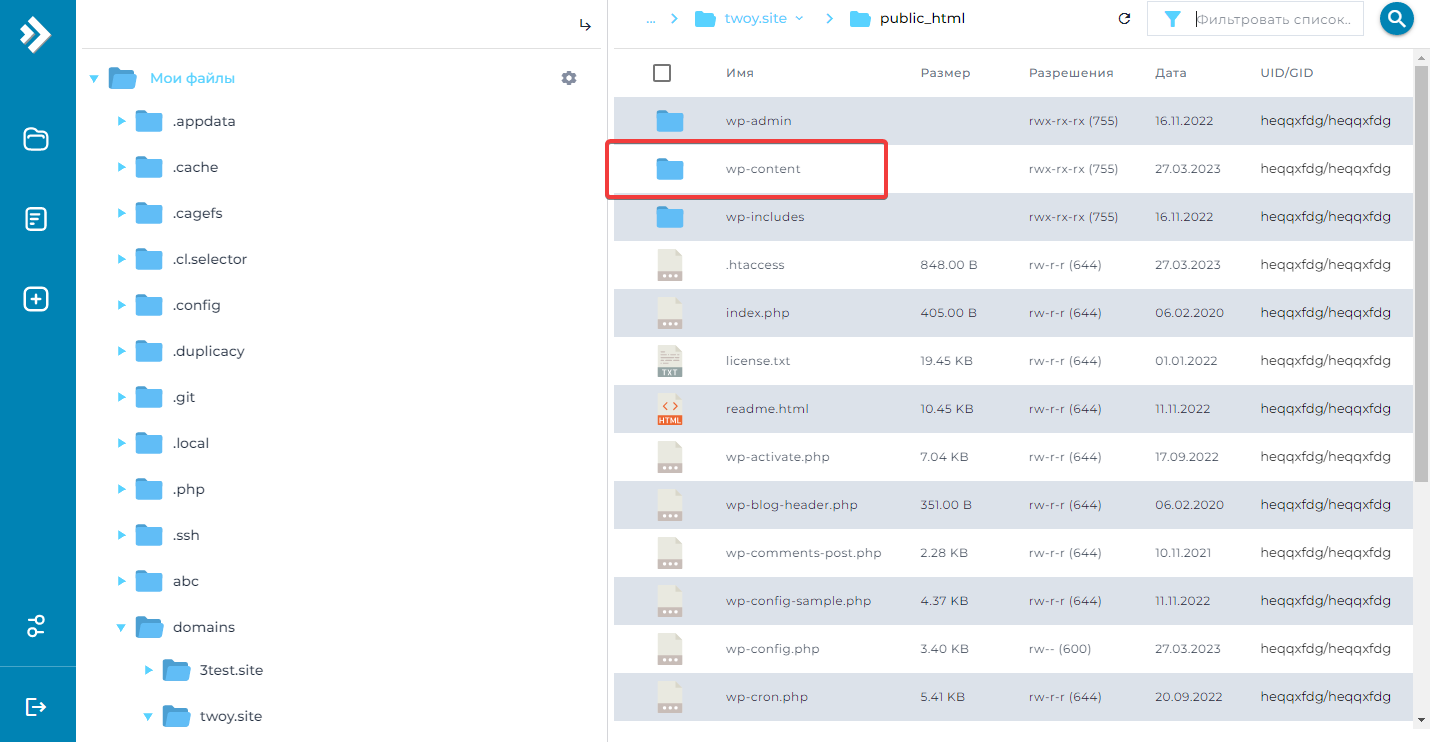The height and width of the screenshot is (742, 1430).
Task: Expand the .local folder arrow
Action: point(122,443)
